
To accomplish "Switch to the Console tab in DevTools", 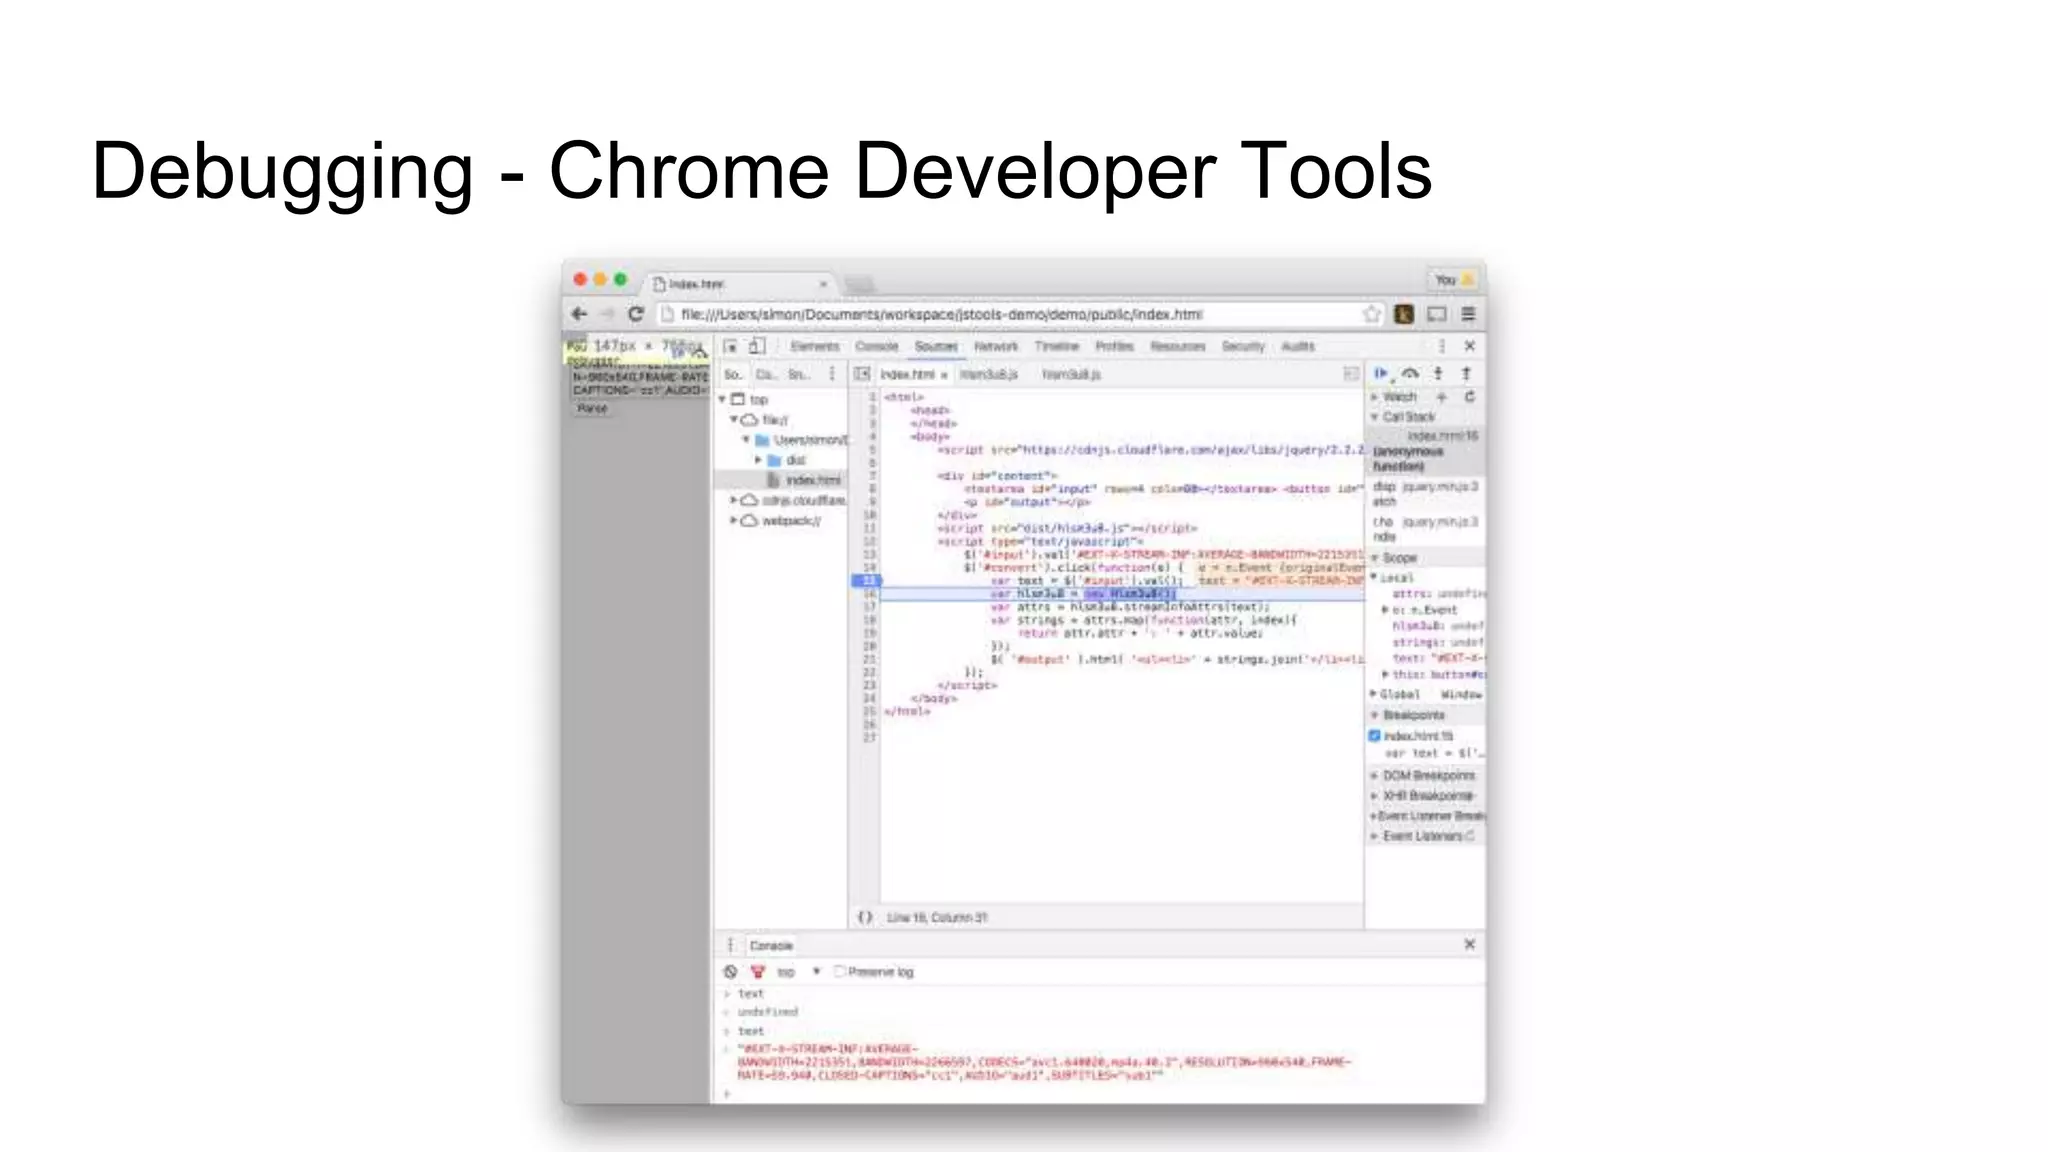I will tap(877, 346).
